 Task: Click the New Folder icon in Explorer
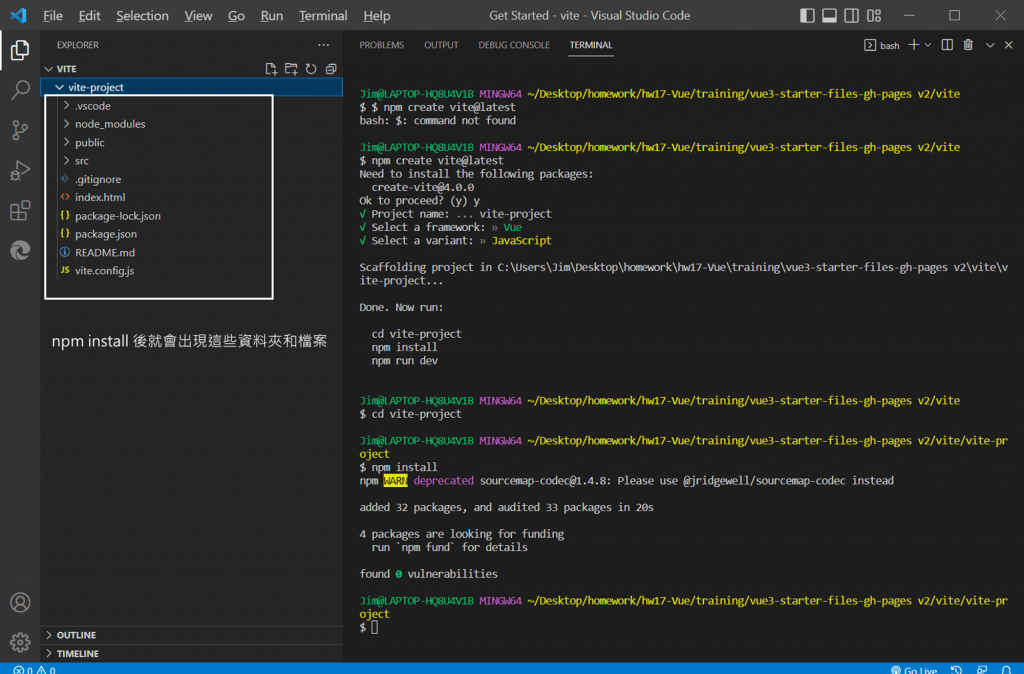(x=291, y=69)
